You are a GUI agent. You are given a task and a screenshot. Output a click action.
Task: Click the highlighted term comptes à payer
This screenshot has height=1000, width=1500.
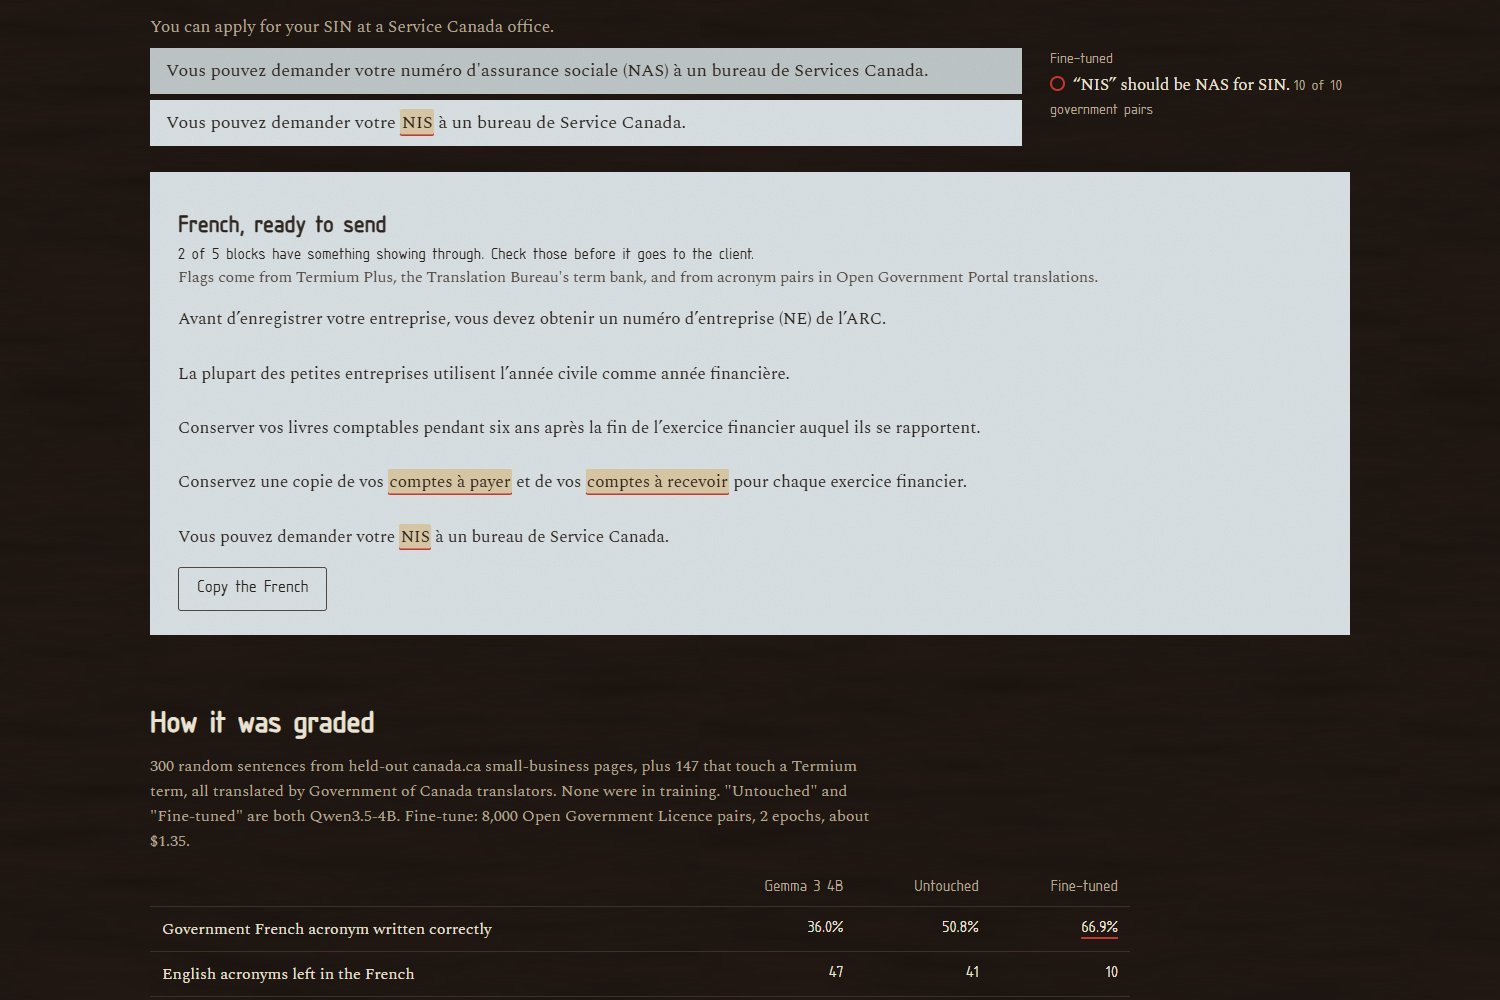[450, 482]
